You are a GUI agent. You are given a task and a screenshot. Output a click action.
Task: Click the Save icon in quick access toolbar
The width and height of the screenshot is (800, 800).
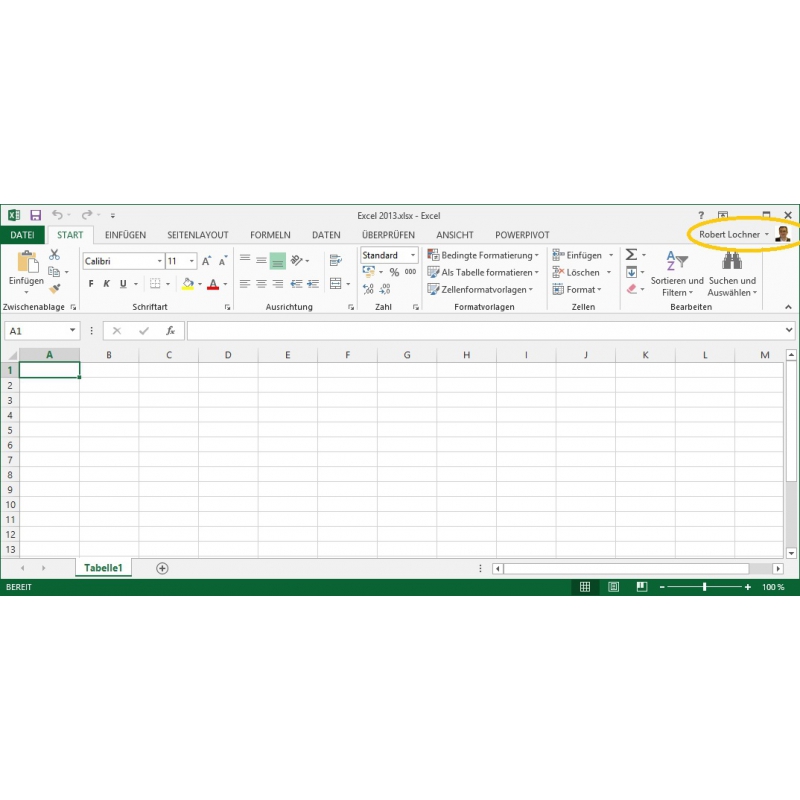(35, 215)
